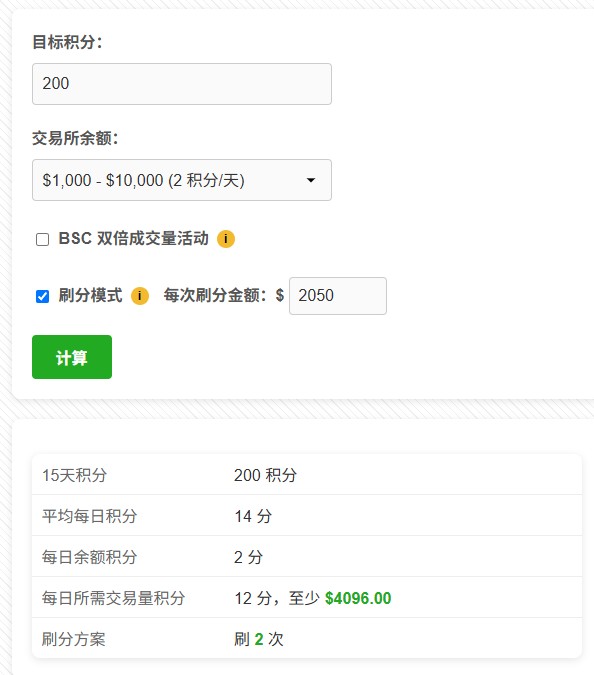594x675 pixels.
Task: Click the 刷分模式 label text
Action: (90, 296)
